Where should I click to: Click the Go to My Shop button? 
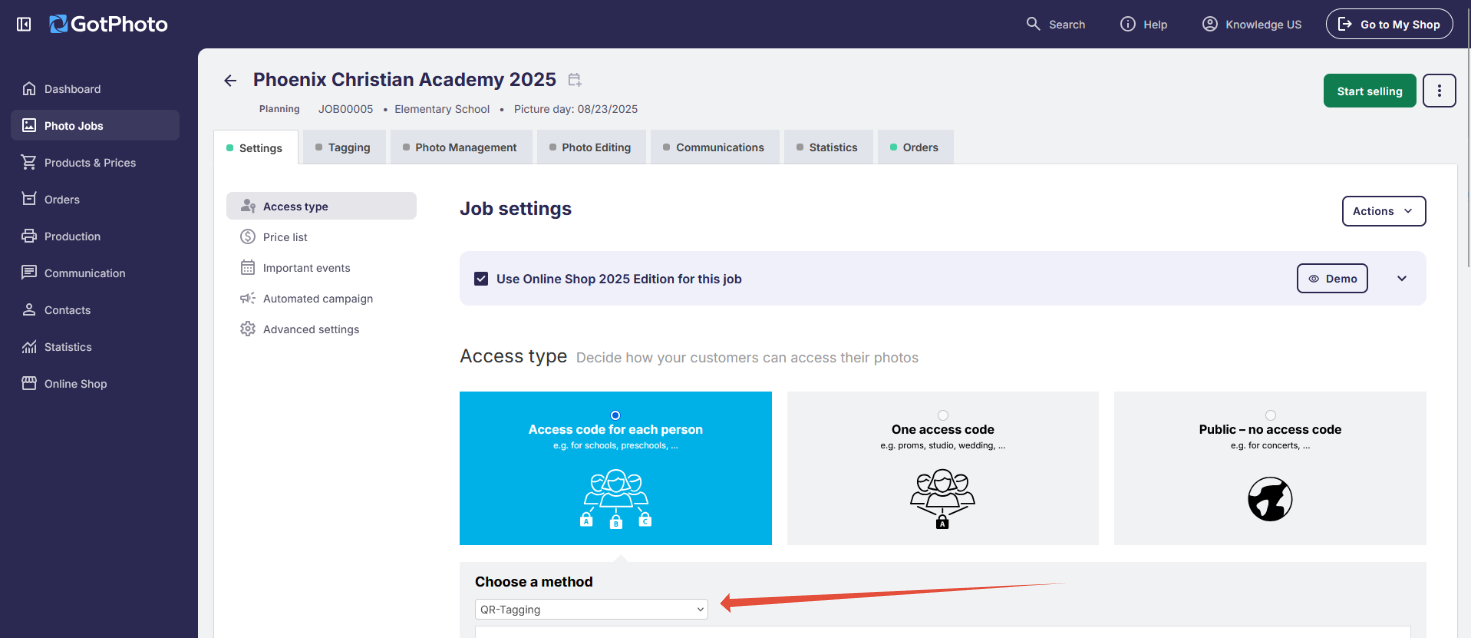pyautogui.click(x=1389, y=24)
